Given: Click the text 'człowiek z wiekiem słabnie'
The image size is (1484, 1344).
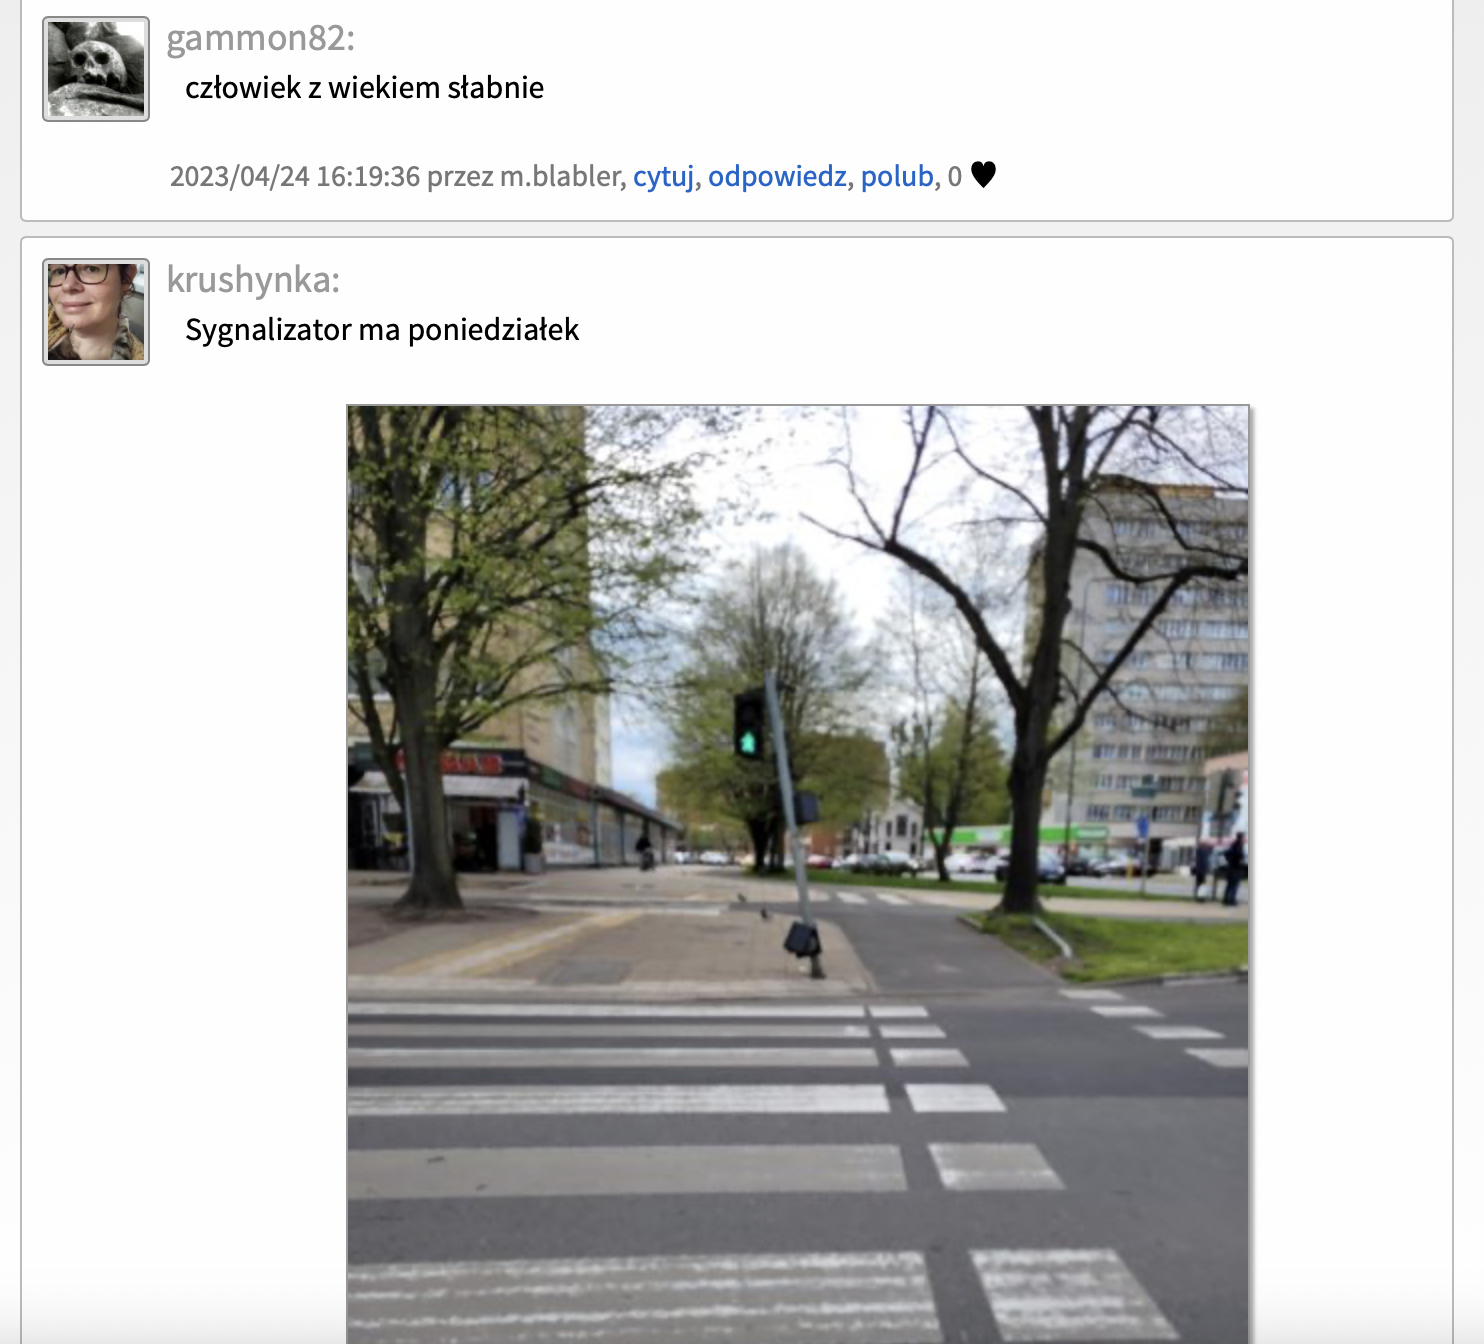Looking at the screenshot, I should [364, 88].
